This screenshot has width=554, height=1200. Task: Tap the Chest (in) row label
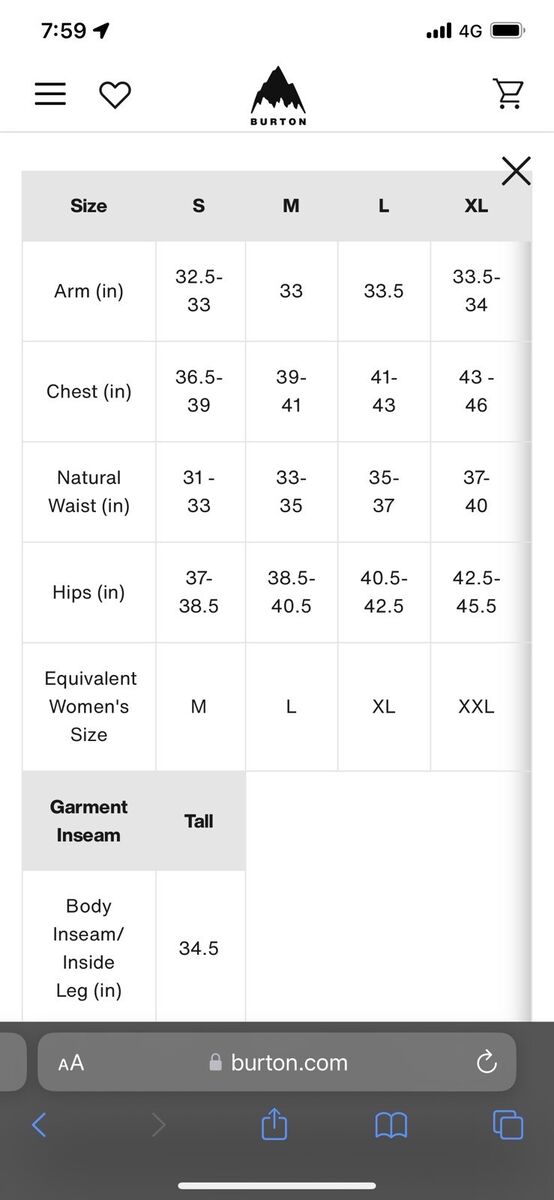(x=89, y=392)
